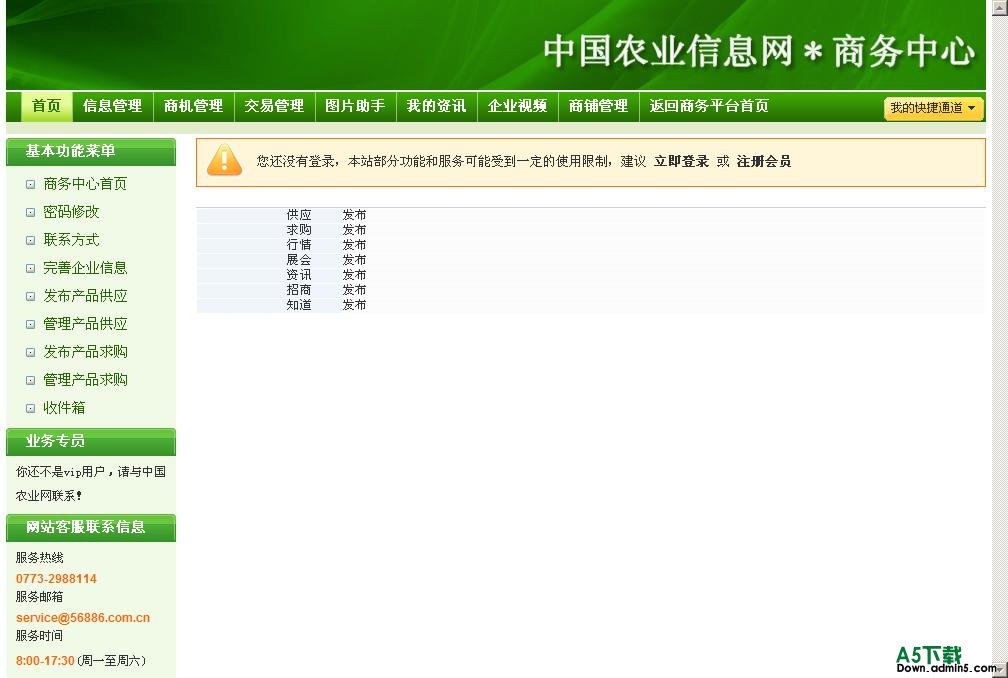The image size is (1008, 678).
Task: Open the 首页 navigation tab
Action: [x=47, y=106]
